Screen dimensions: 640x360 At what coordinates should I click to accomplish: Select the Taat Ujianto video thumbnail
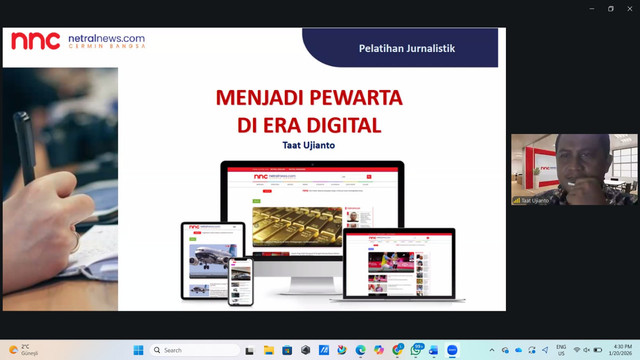pos(574,169)
